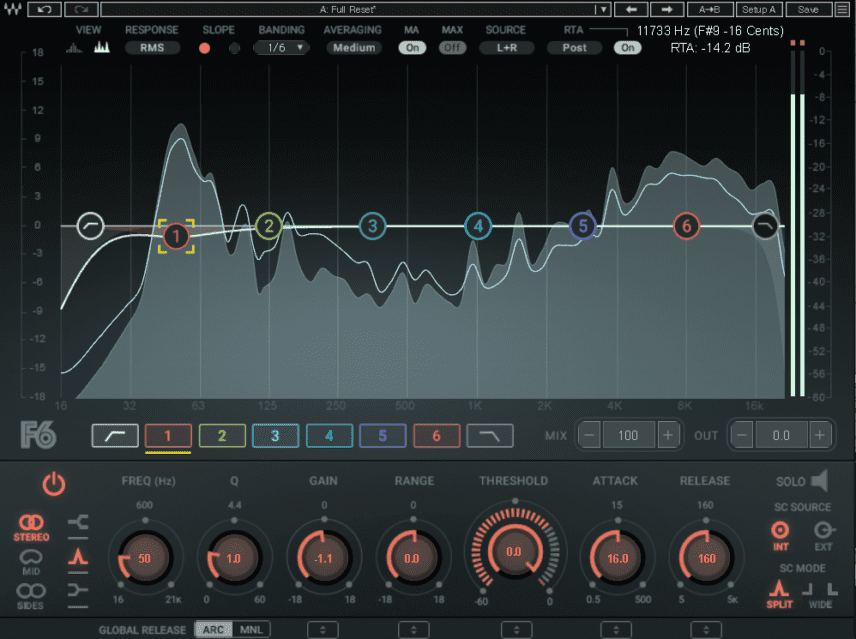Select band 4 node on graph

[x=478, y=226]
